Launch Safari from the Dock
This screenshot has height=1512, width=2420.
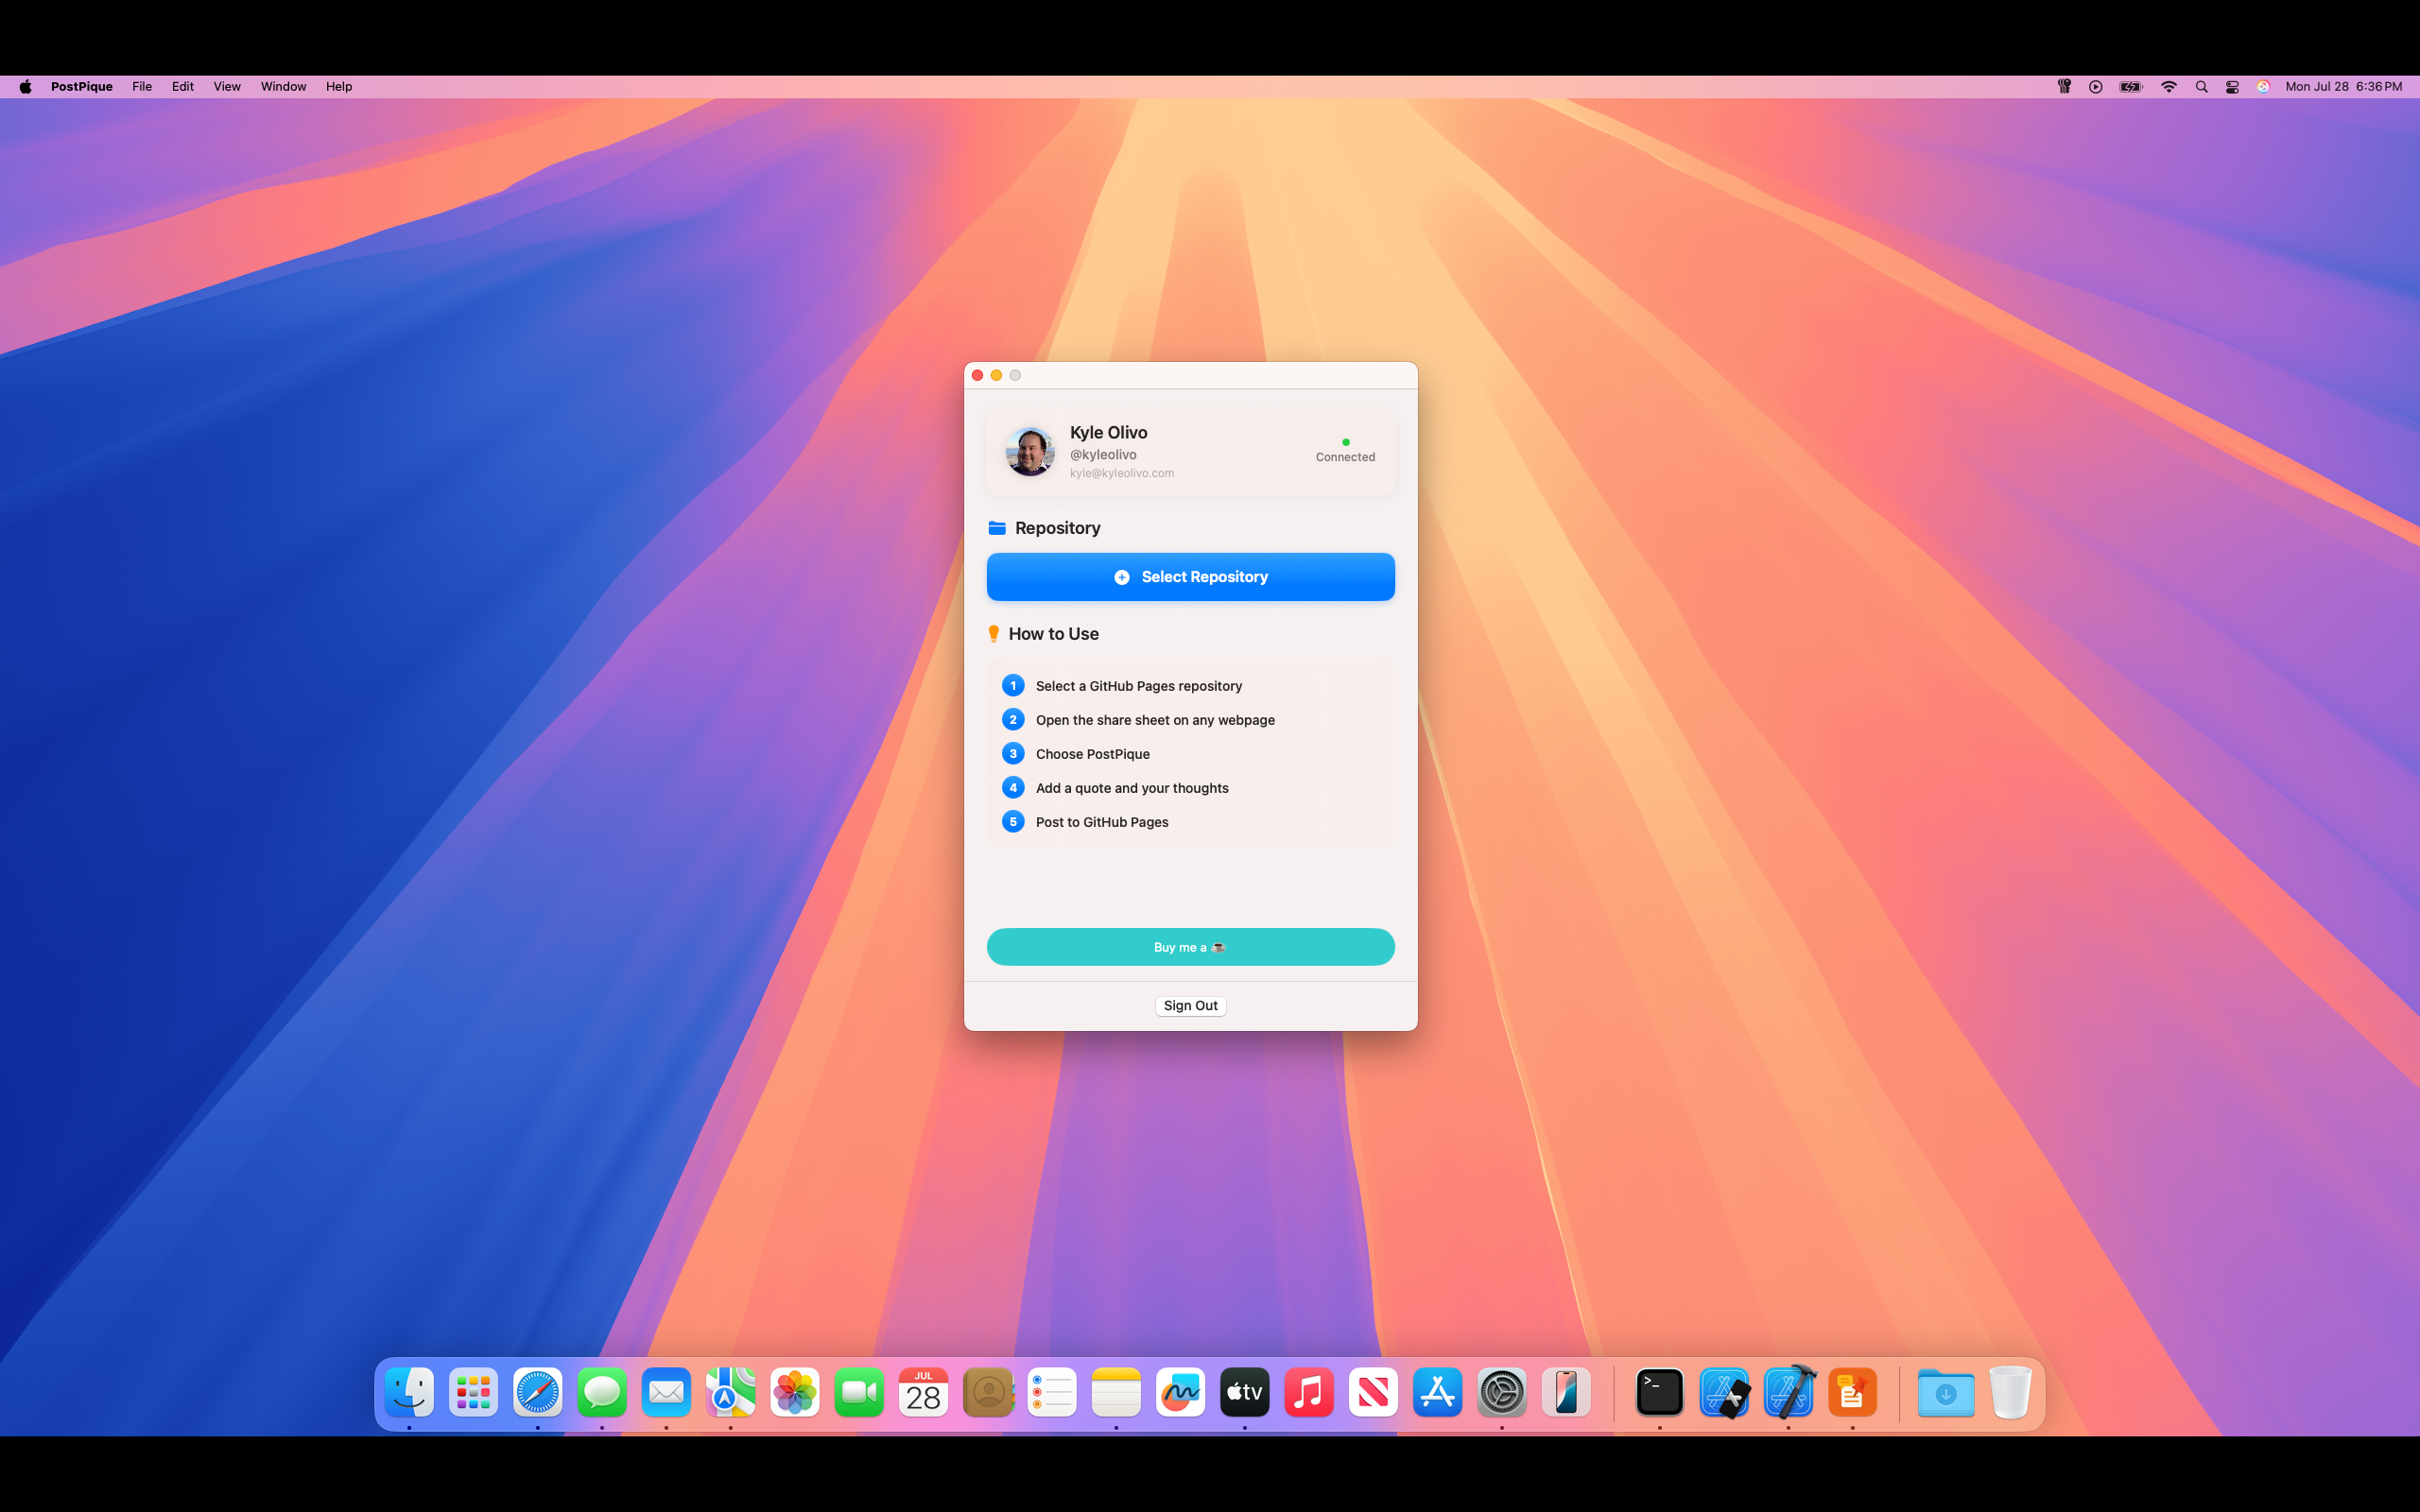coord(538,1392)
